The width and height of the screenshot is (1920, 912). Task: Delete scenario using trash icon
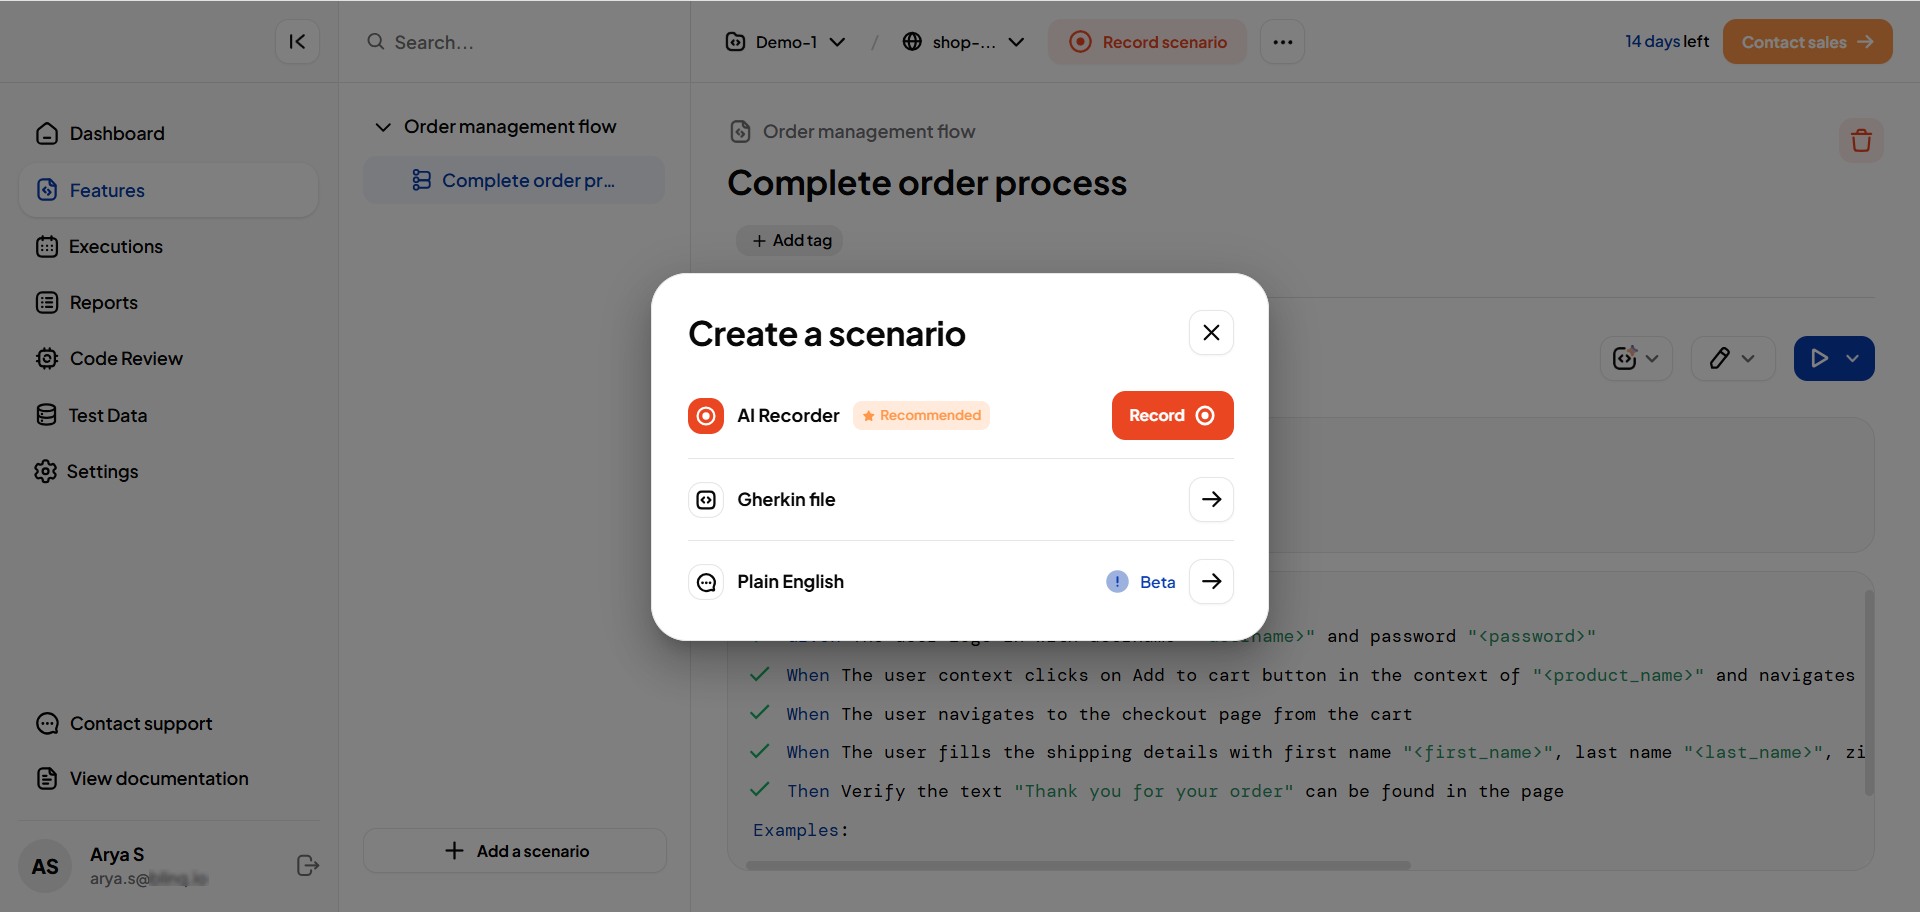(1860, 141)
